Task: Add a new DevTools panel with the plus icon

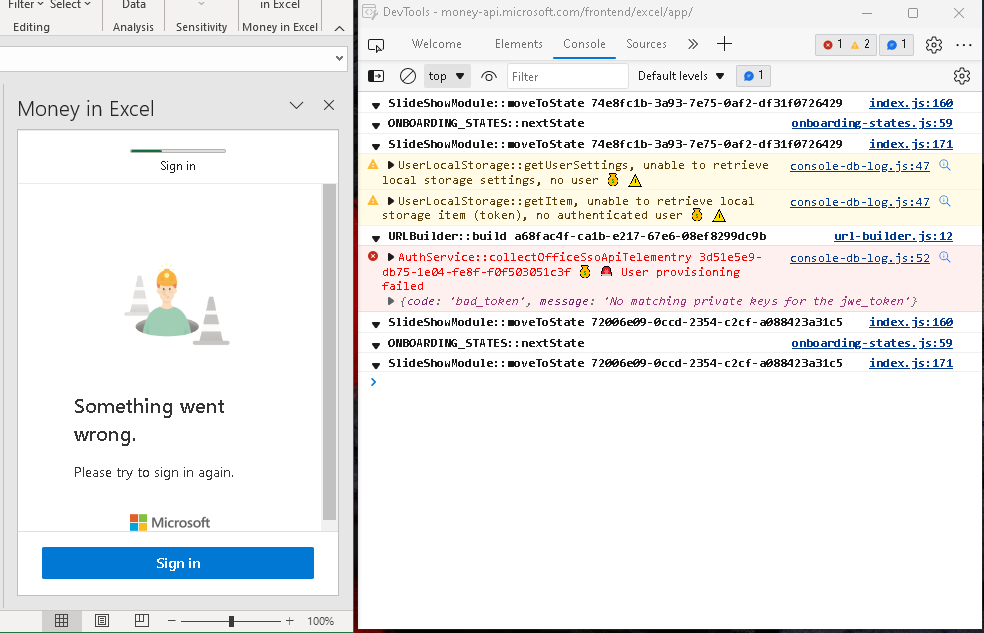Action: (x=724, y=44)
